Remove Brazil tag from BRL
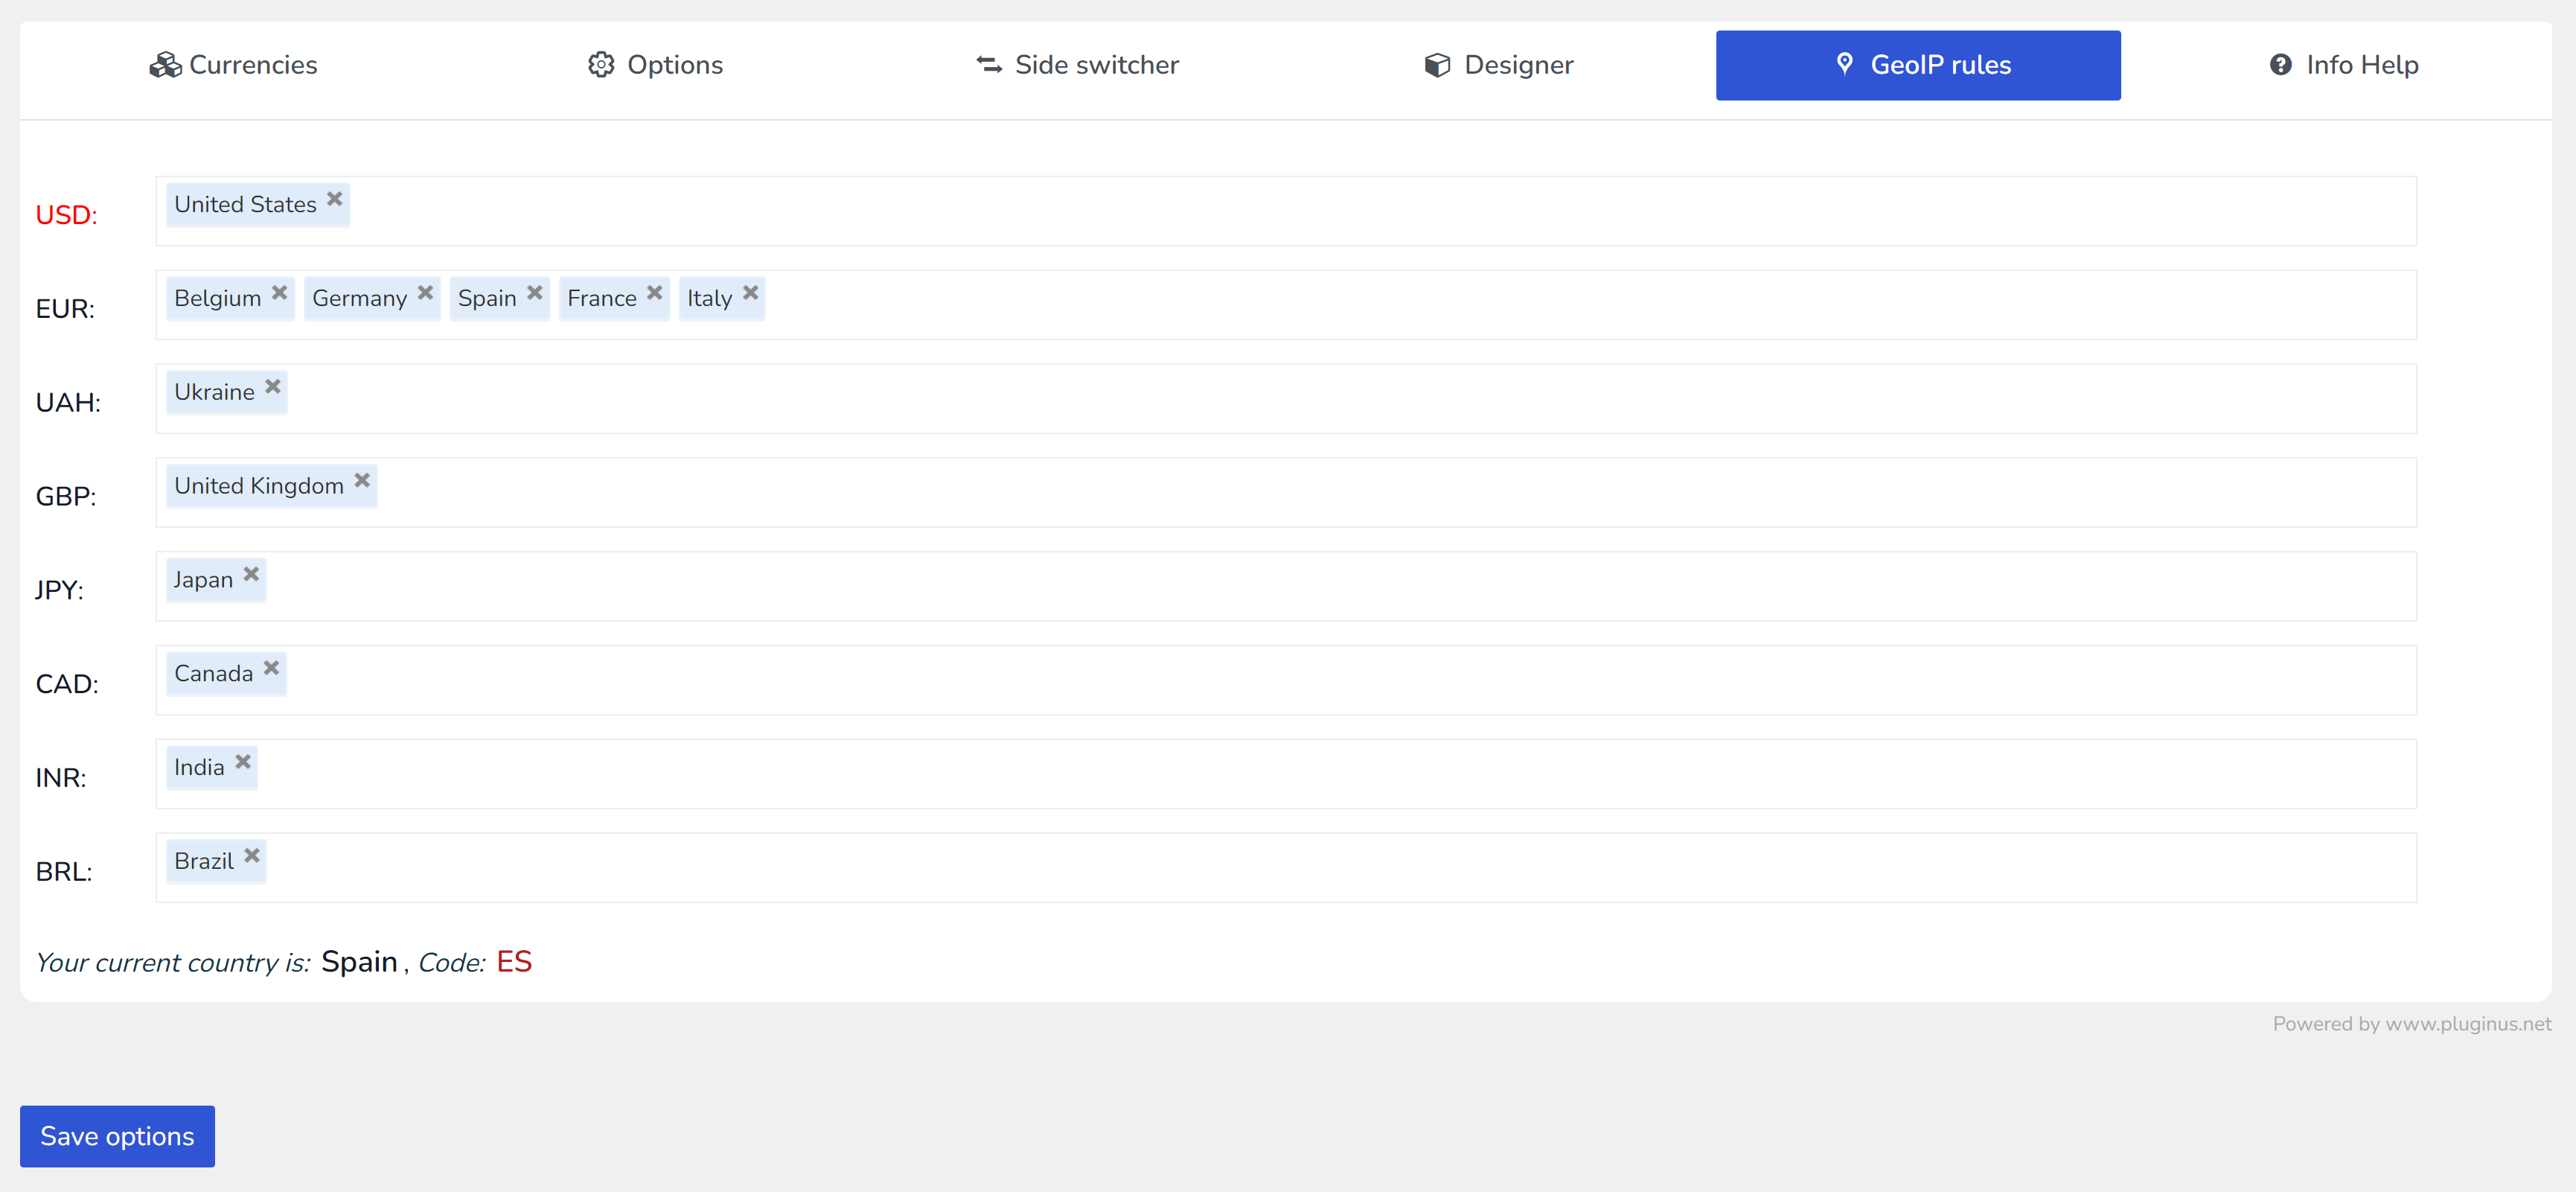This screenshot has height=1192, width=2576. pos(252,856)
